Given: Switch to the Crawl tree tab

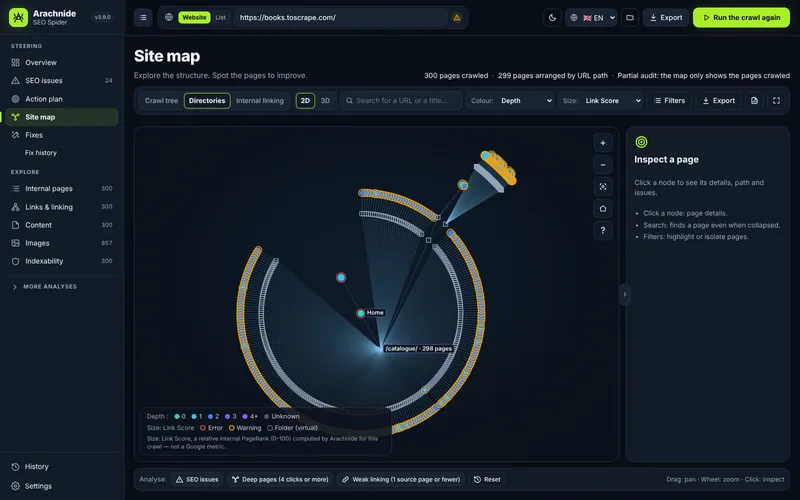Looking at the screenshot, I should pyautogui.click(x=161, y=101).
